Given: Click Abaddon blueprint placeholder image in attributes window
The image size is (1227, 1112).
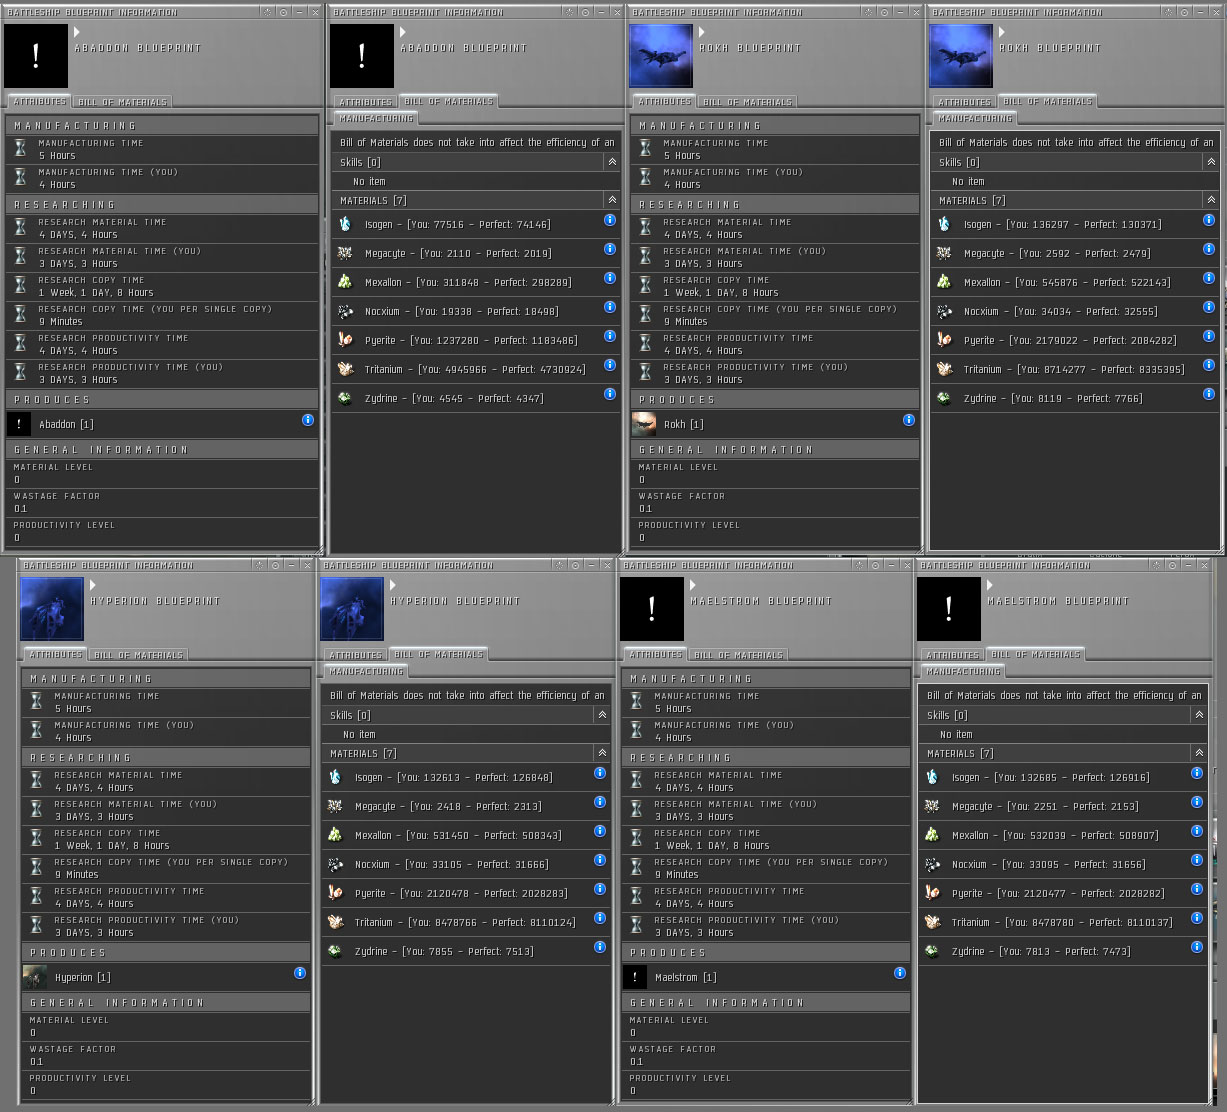Looking at the screenshot, I should 36,56.
